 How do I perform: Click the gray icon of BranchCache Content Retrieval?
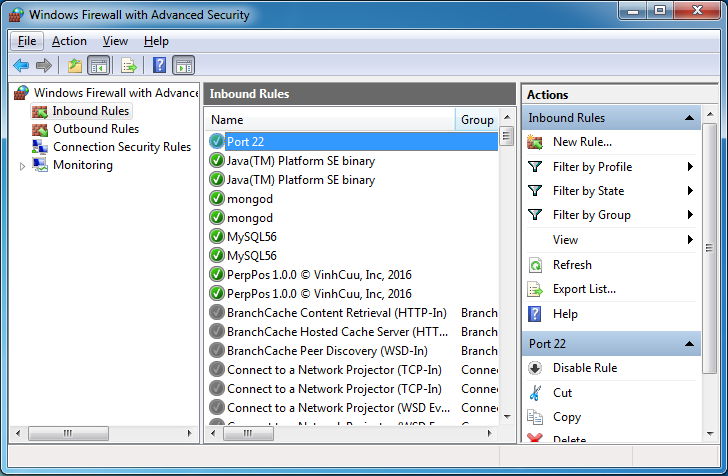[x=217, y=312]
